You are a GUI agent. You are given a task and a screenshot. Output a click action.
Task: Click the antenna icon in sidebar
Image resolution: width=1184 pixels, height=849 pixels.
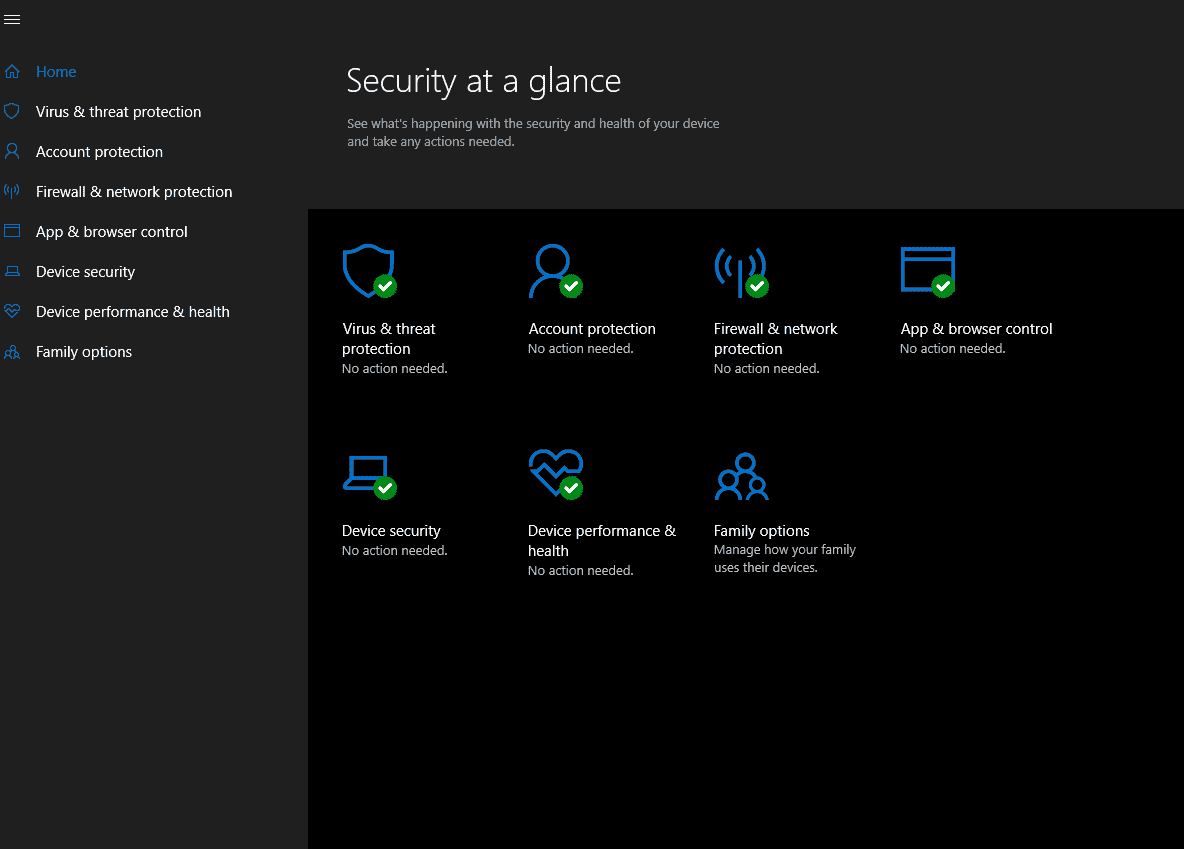(x=12, y=191)
